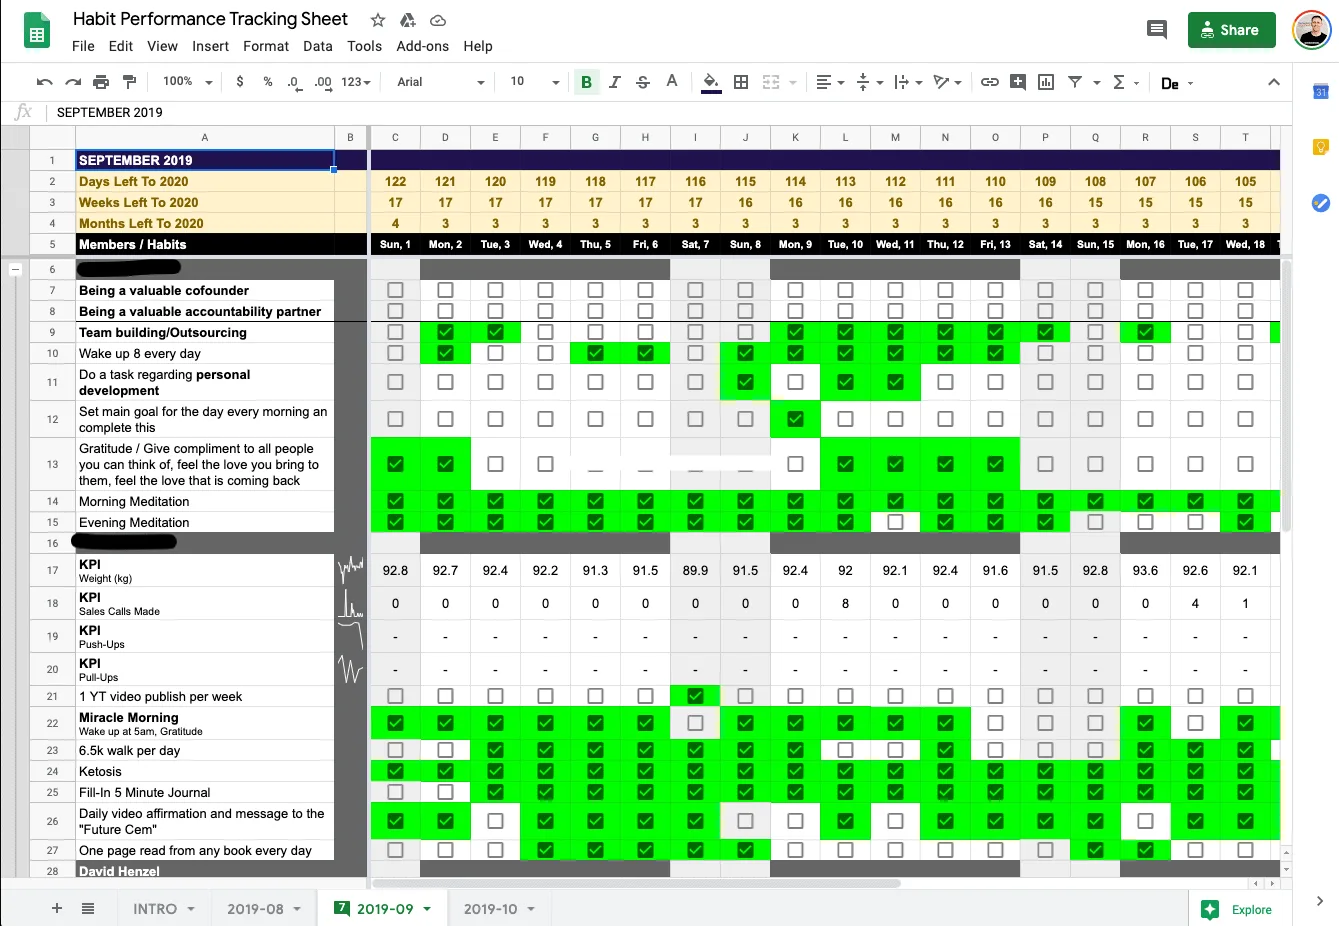Open the fill color tool
Viewport: 1339px width, 926px height.
[x=711, y=82]
